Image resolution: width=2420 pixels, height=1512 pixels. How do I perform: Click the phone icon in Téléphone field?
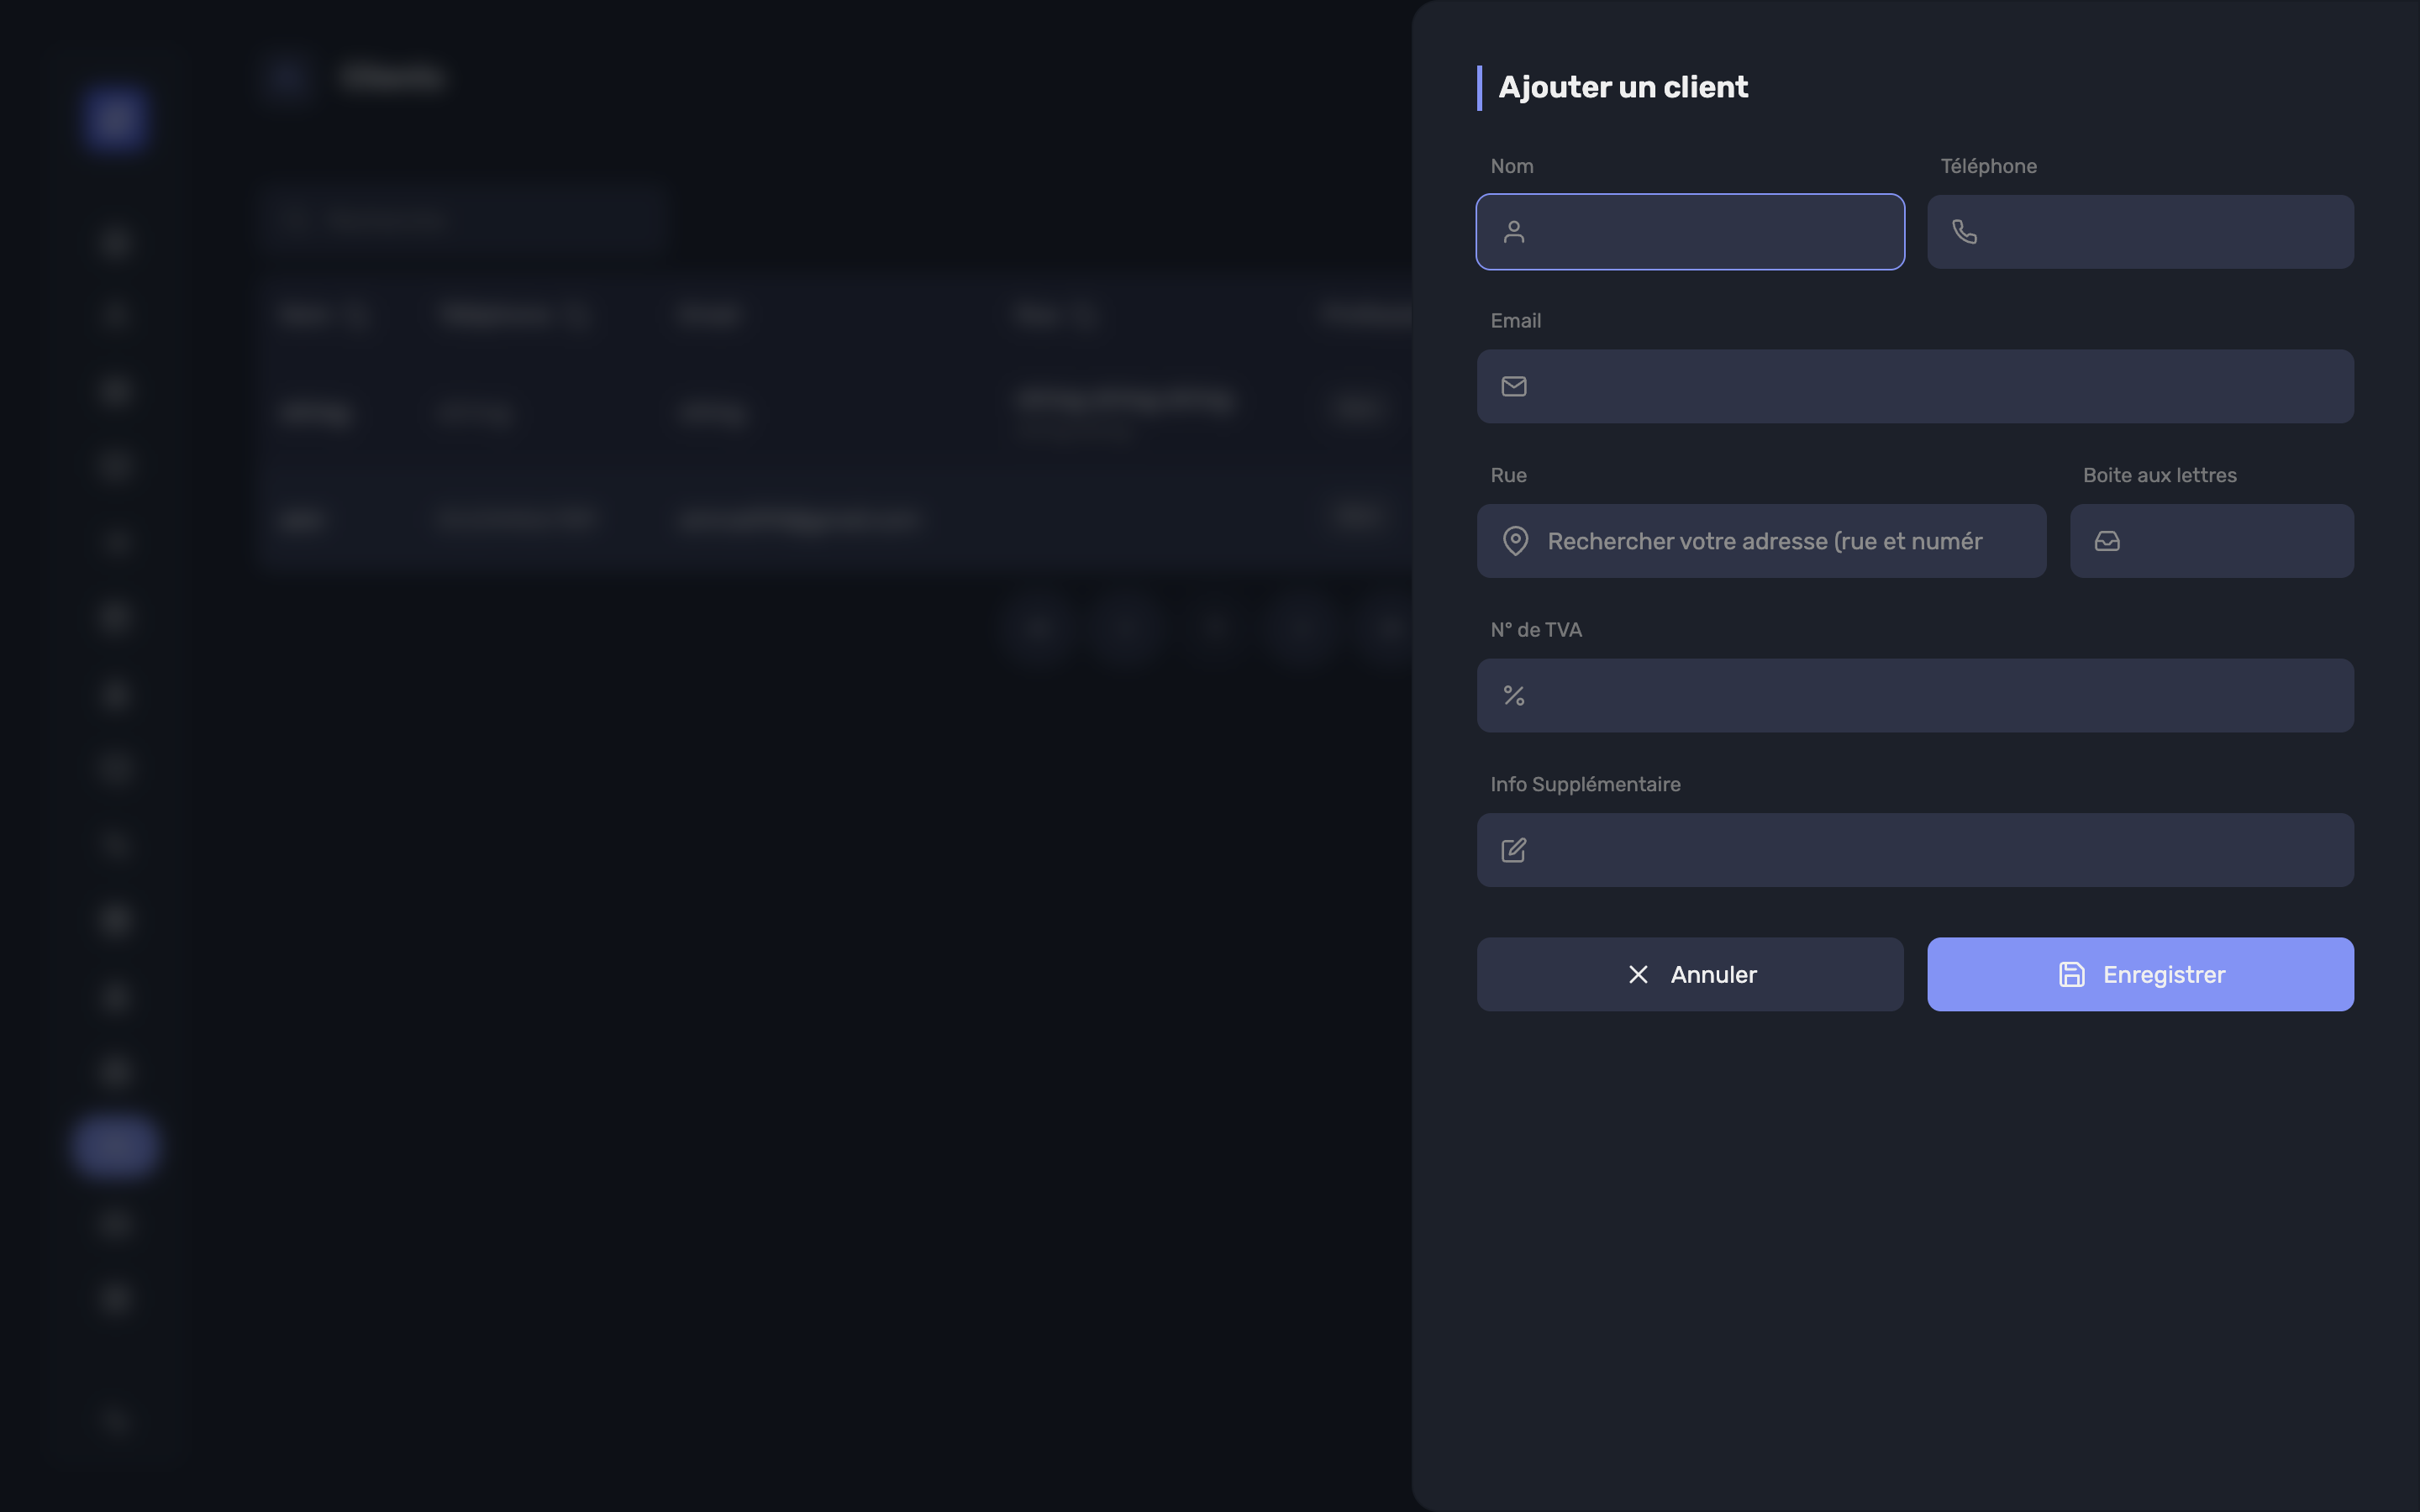pos(1964,232)
